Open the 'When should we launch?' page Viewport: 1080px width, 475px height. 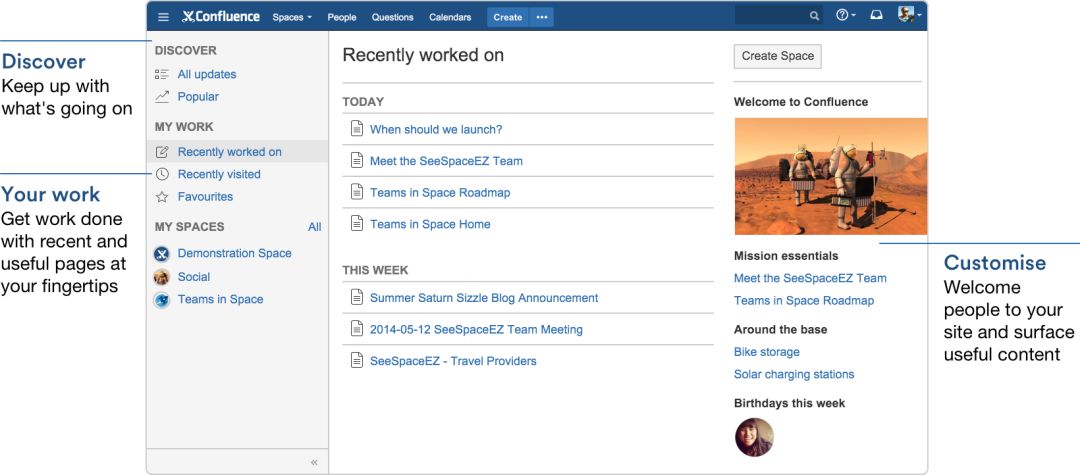(436, 129)
